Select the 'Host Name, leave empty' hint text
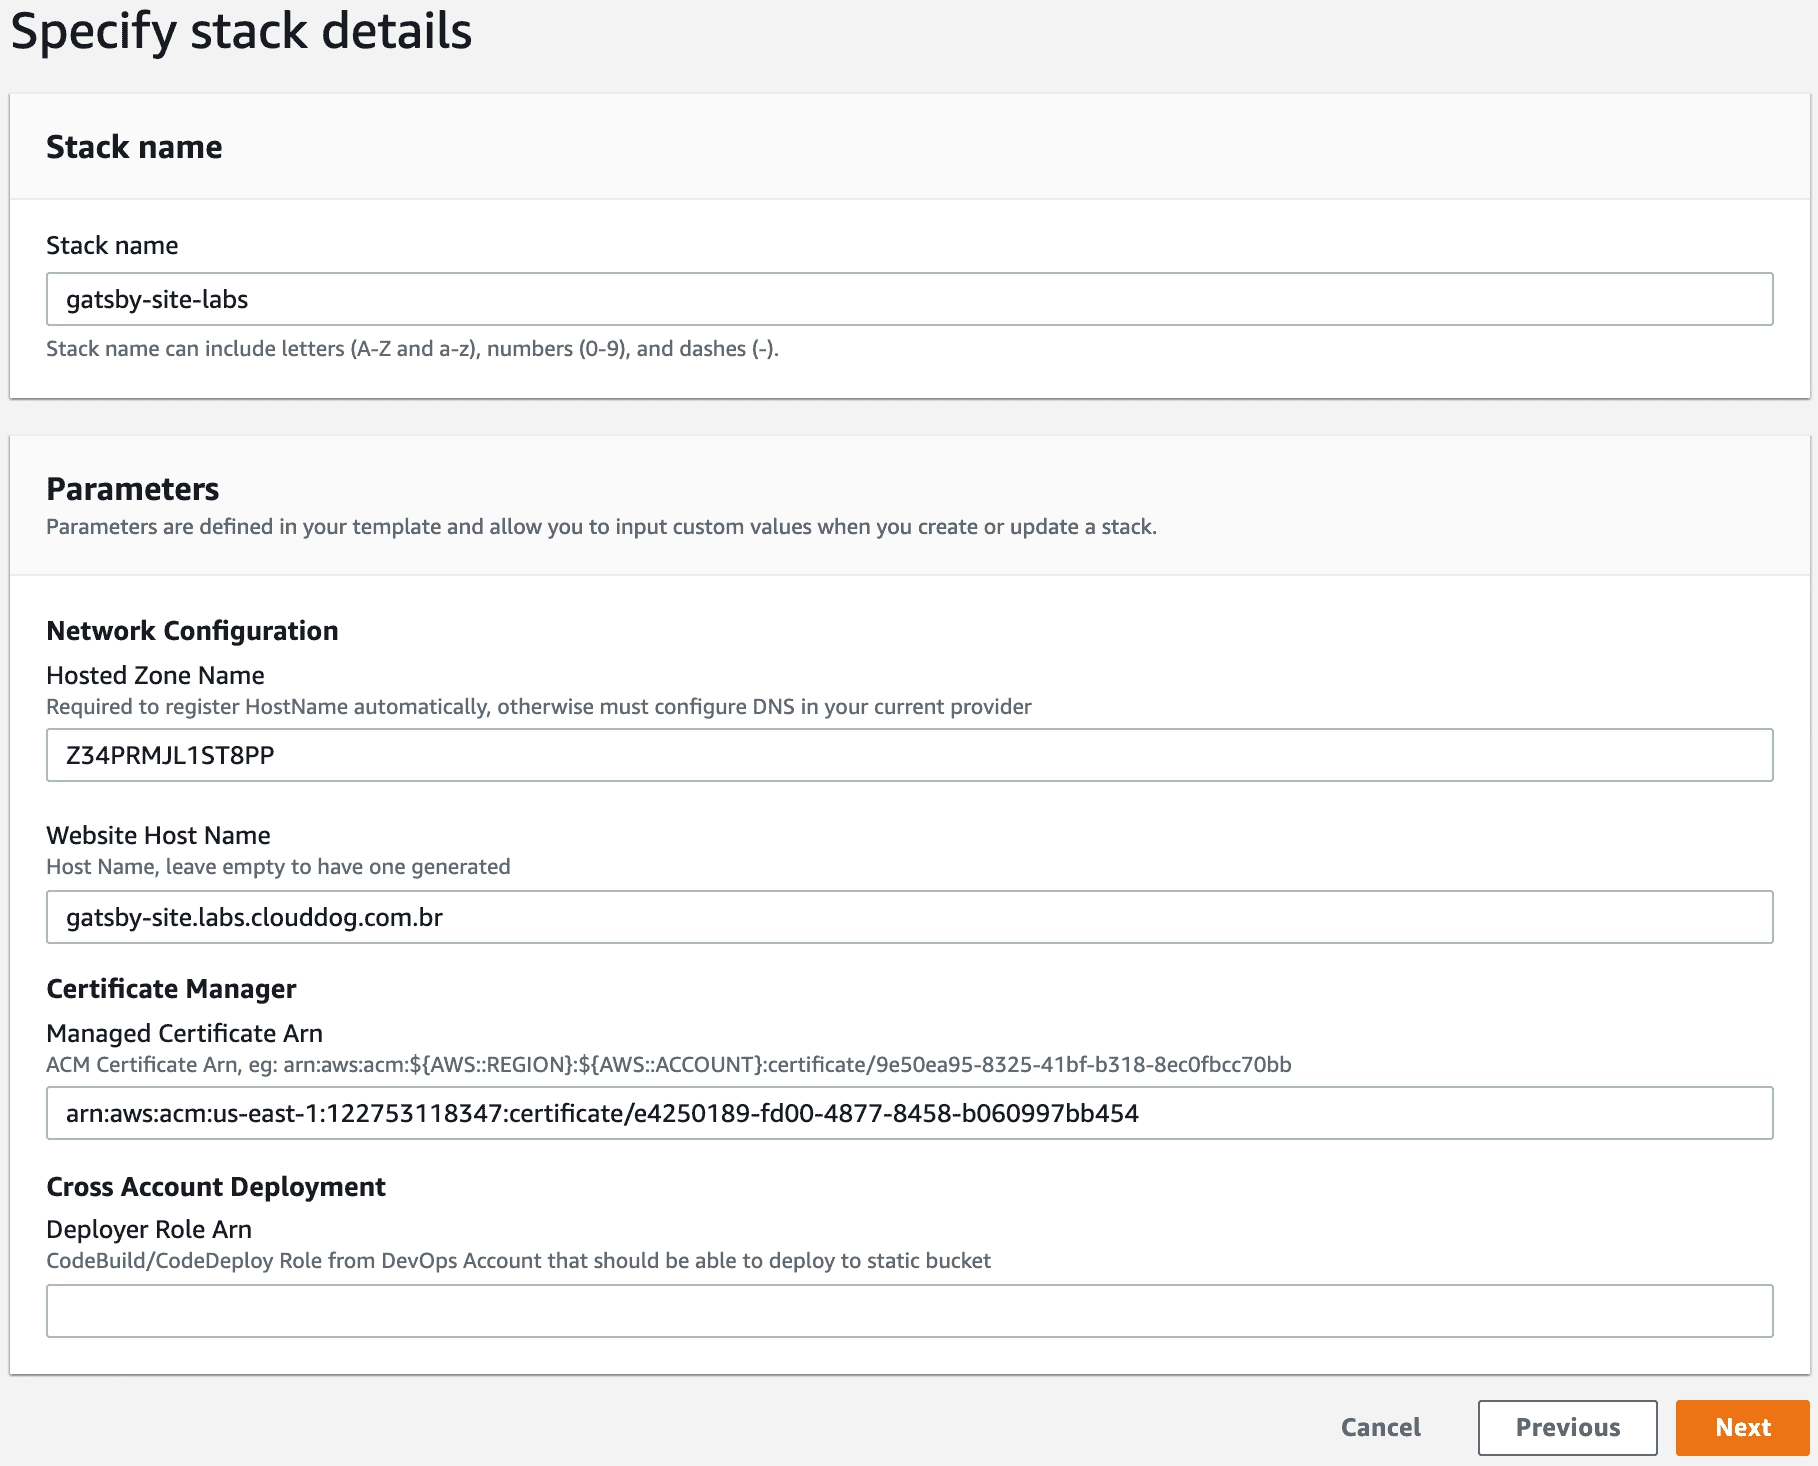The width and height of the screenshot is (1818, 1466). pyautogui.click(x=278, y=867)
